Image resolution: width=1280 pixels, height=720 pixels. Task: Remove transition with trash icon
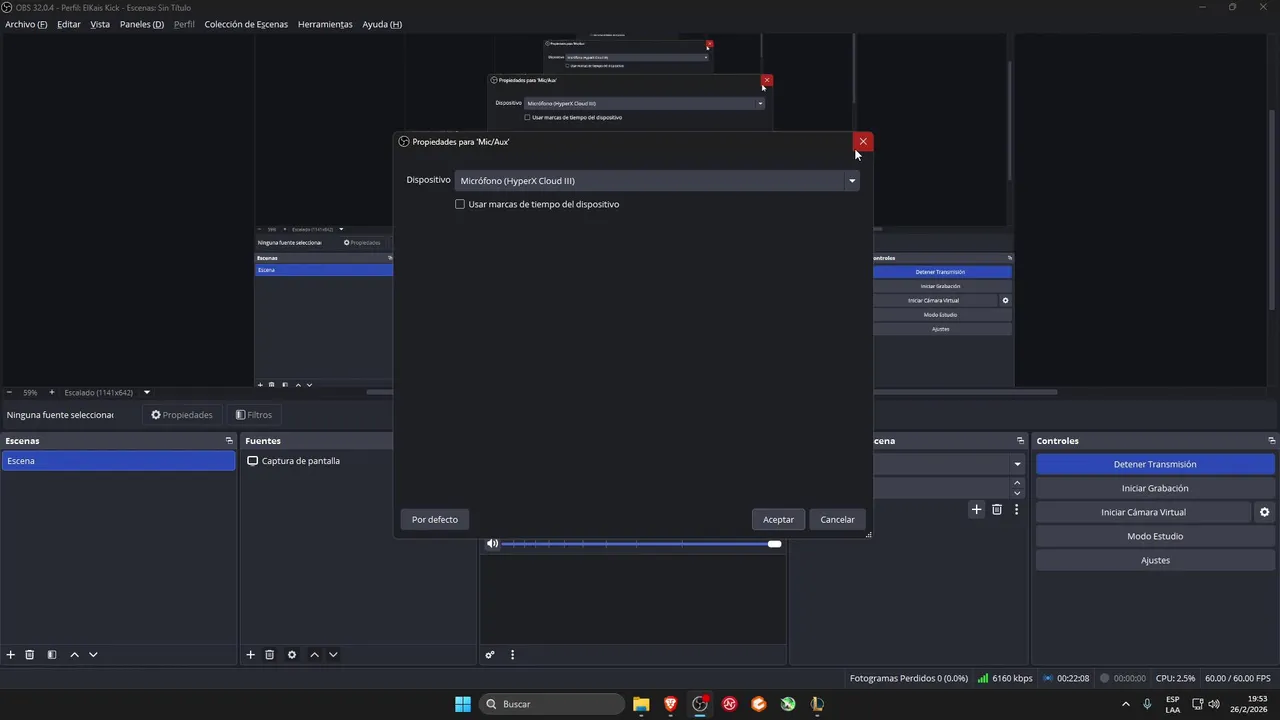click(997, 509)
